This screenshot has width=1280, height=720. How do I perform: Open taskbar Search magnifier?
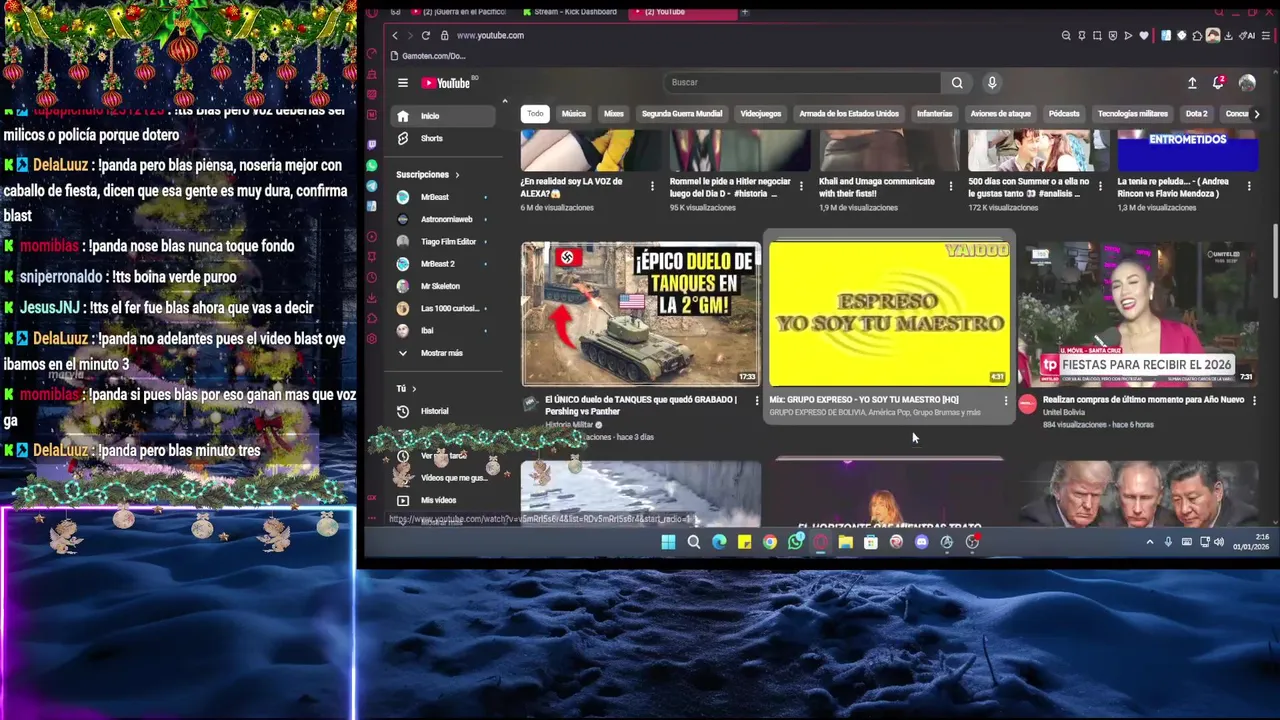[x=694, y=542]
